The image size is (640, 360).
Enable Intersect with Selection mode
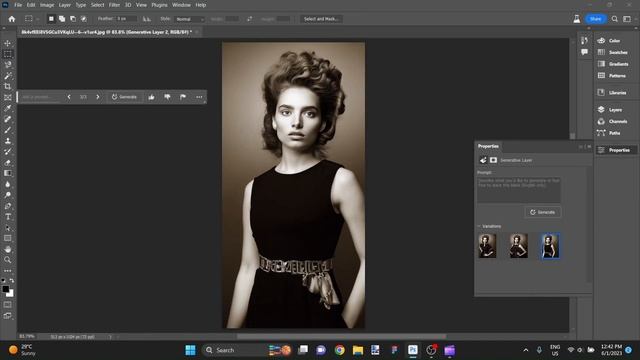point(84,19)
